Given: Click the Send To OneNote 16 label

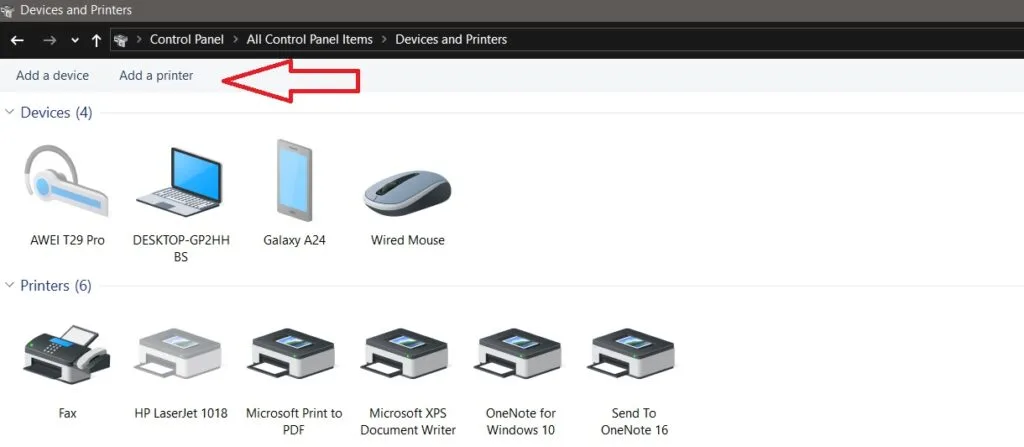Looking at the screenshot, I should click(634, 422).
